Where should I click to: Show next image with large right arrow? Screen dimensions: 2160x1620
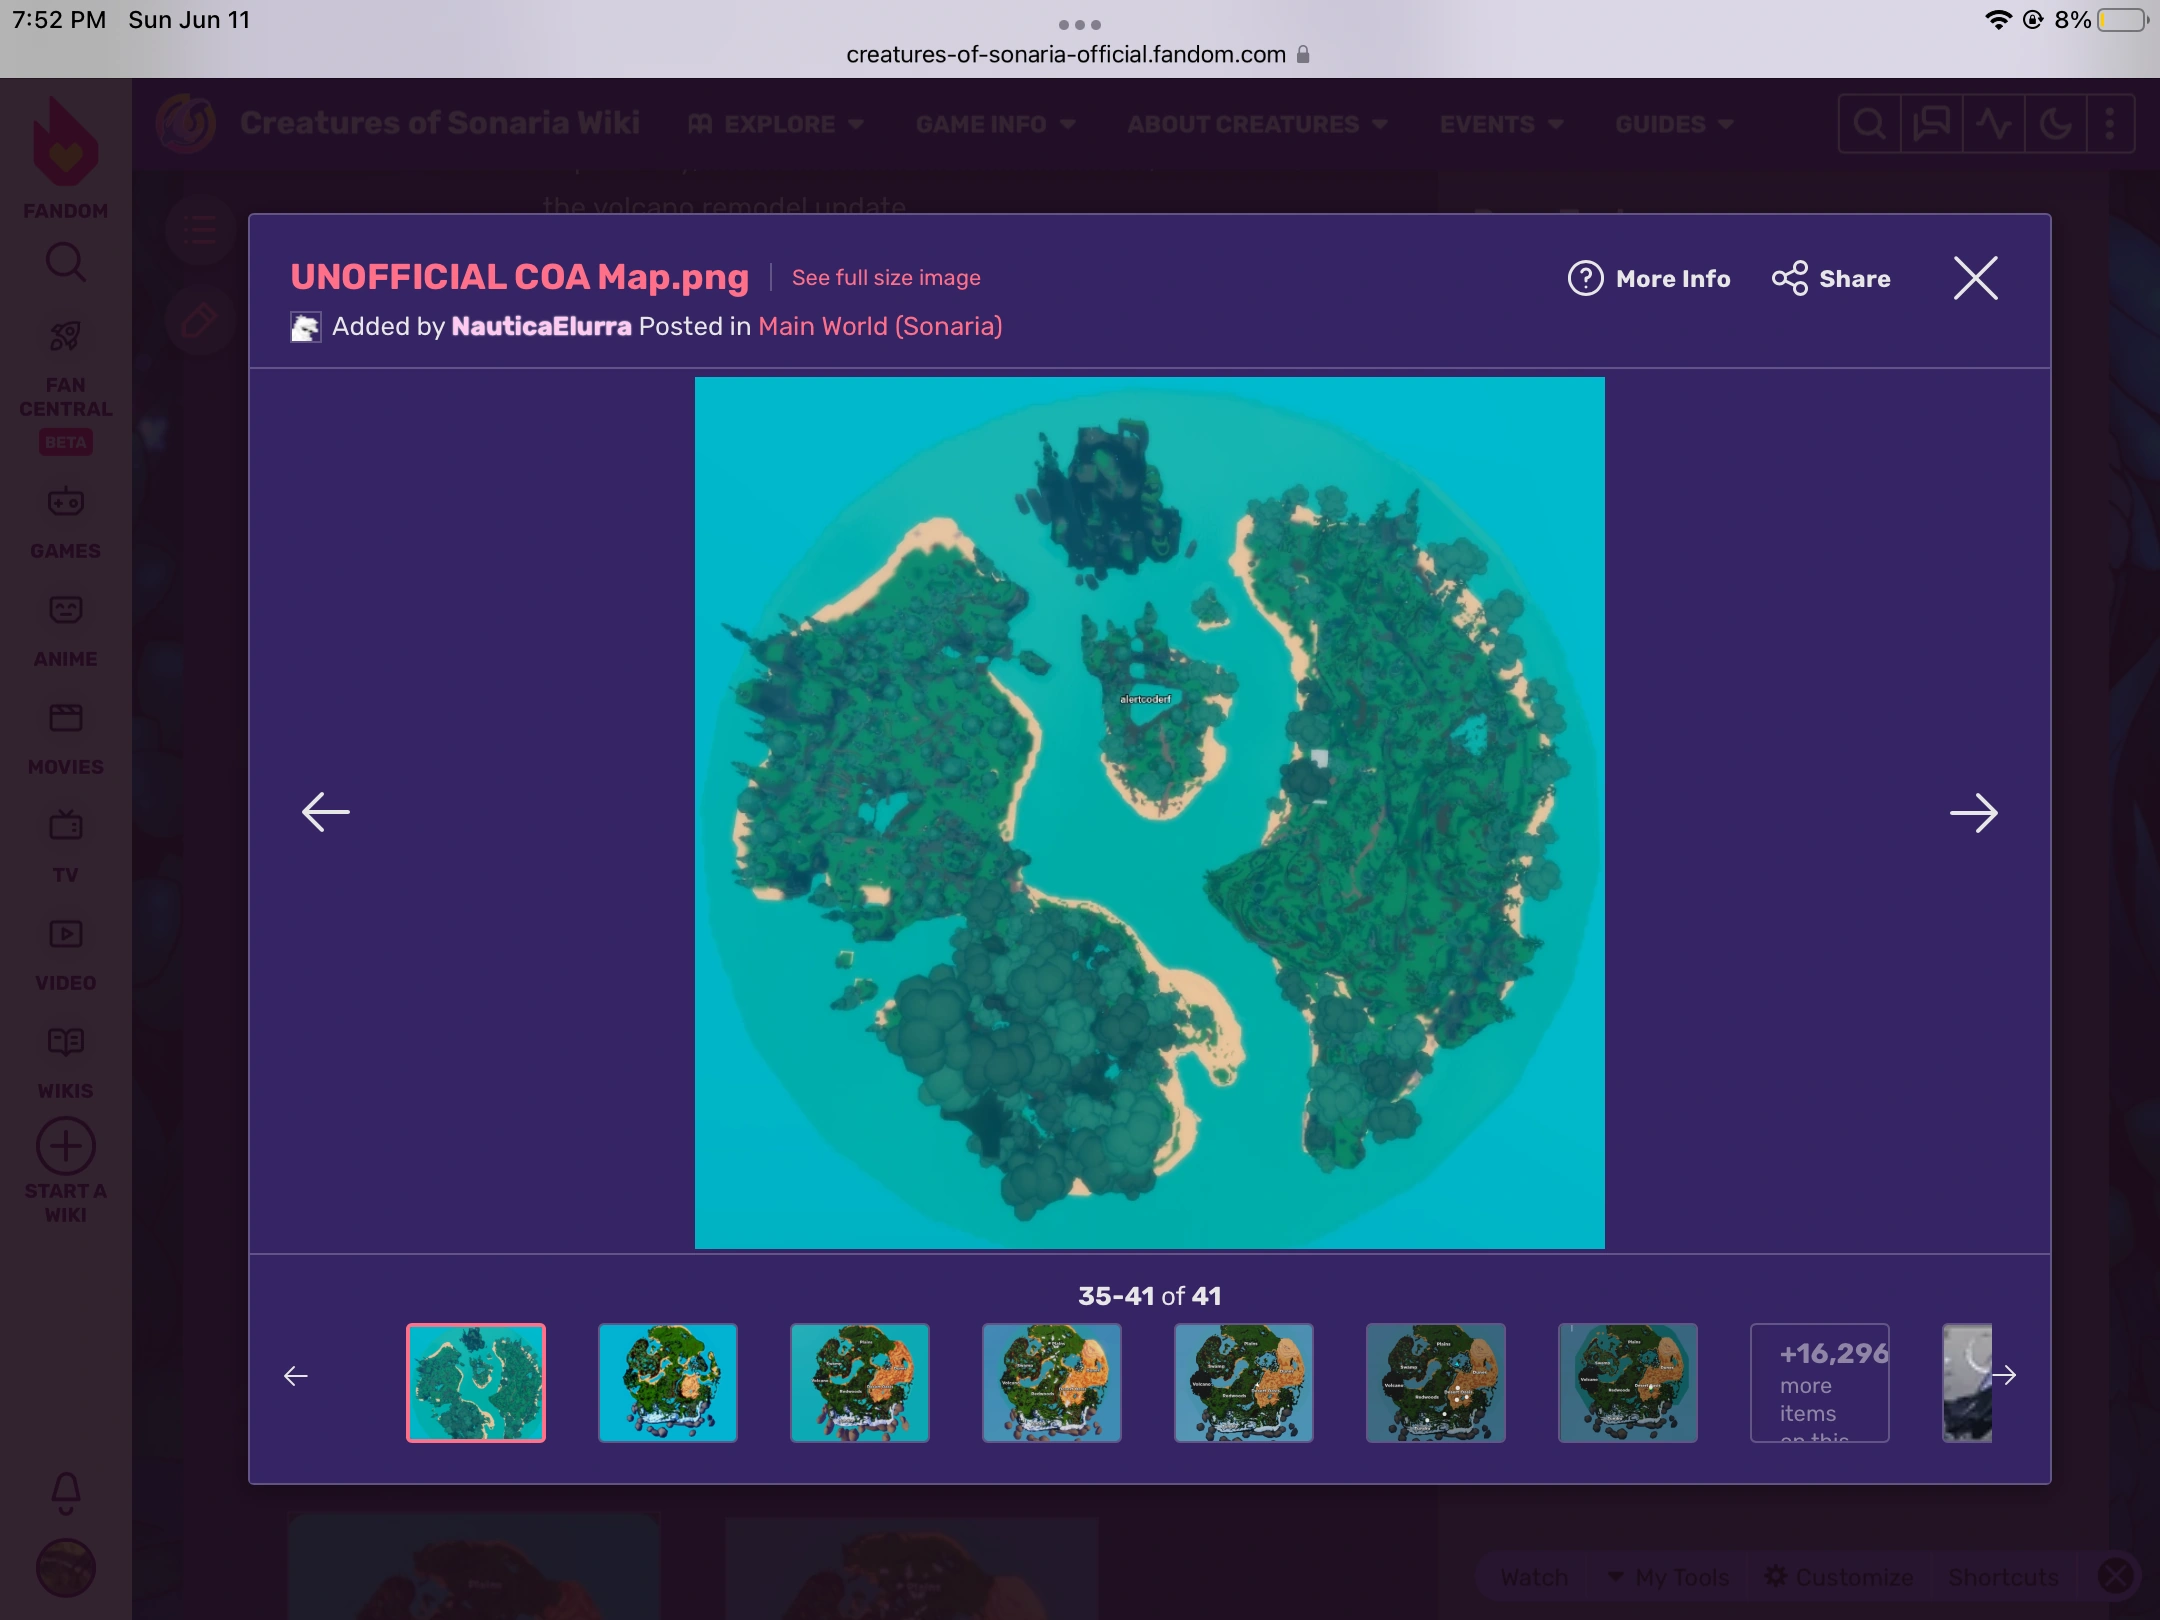click(1974, 813)
